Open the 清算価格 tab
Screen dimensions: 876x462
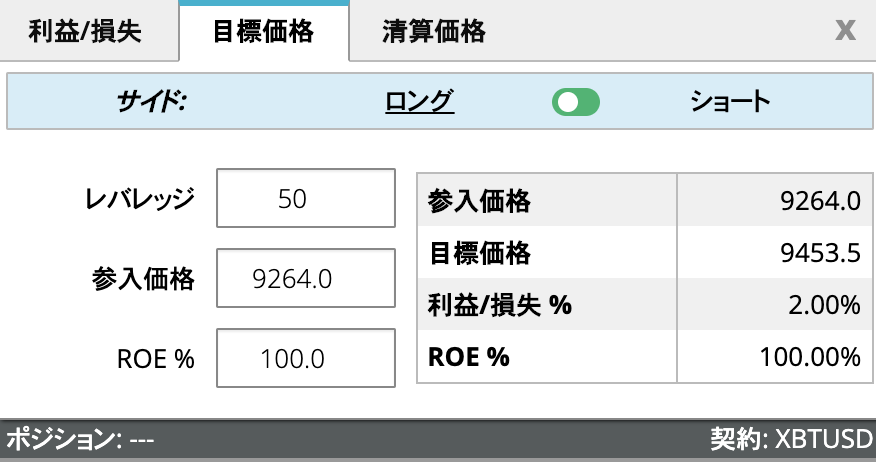(434, 32)
